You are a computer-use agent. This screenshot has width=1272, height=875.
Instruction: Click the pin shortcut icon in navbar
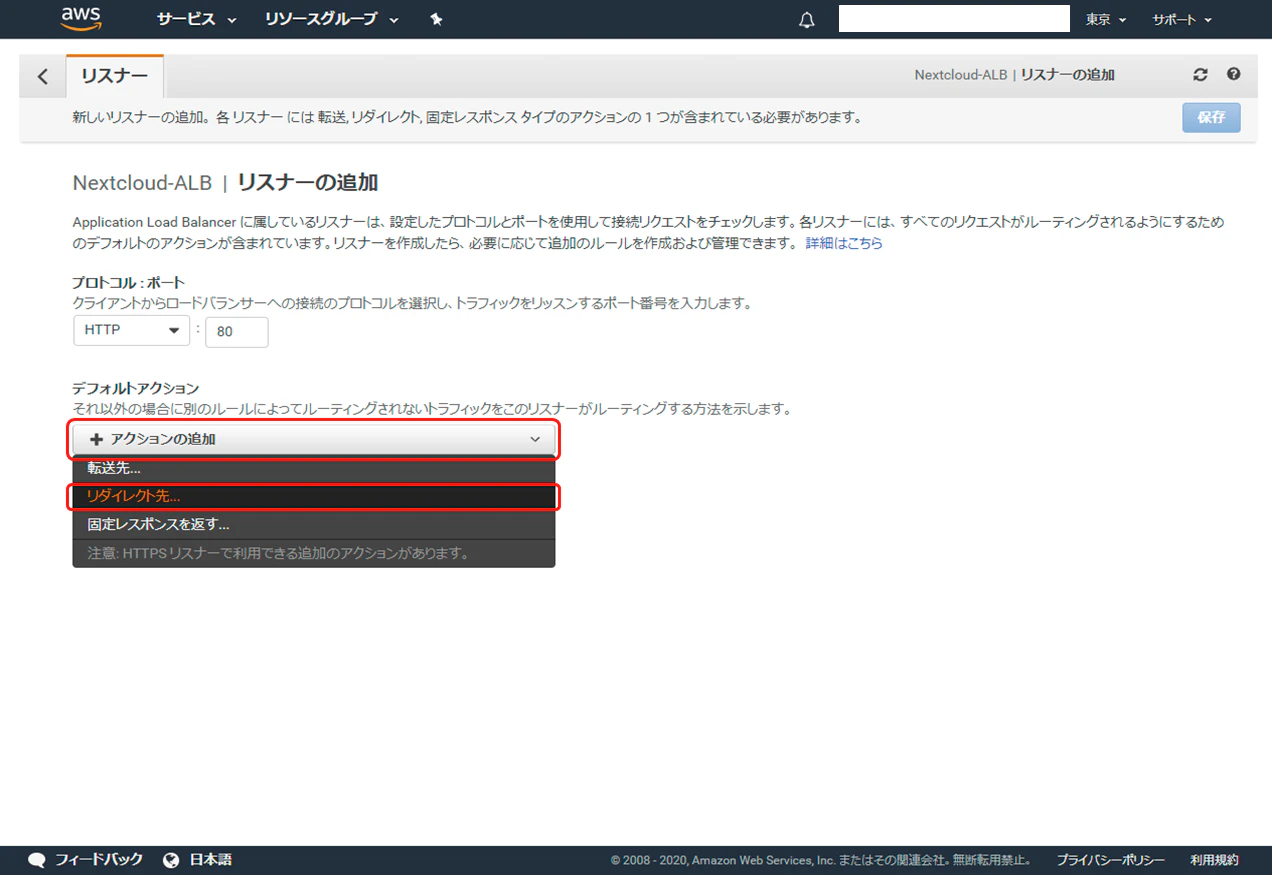pos(436,19)
